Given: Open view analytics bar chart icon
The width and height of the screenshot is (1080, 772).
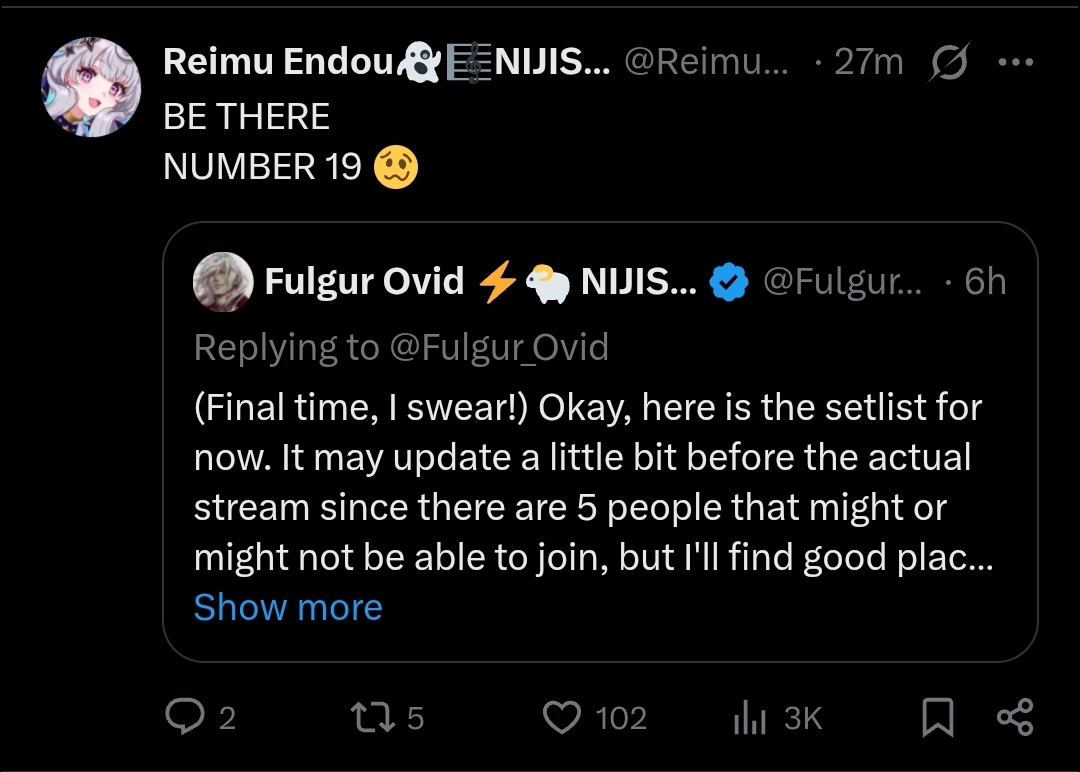Looking at the screenshot, I should click(x=750, y=717).
